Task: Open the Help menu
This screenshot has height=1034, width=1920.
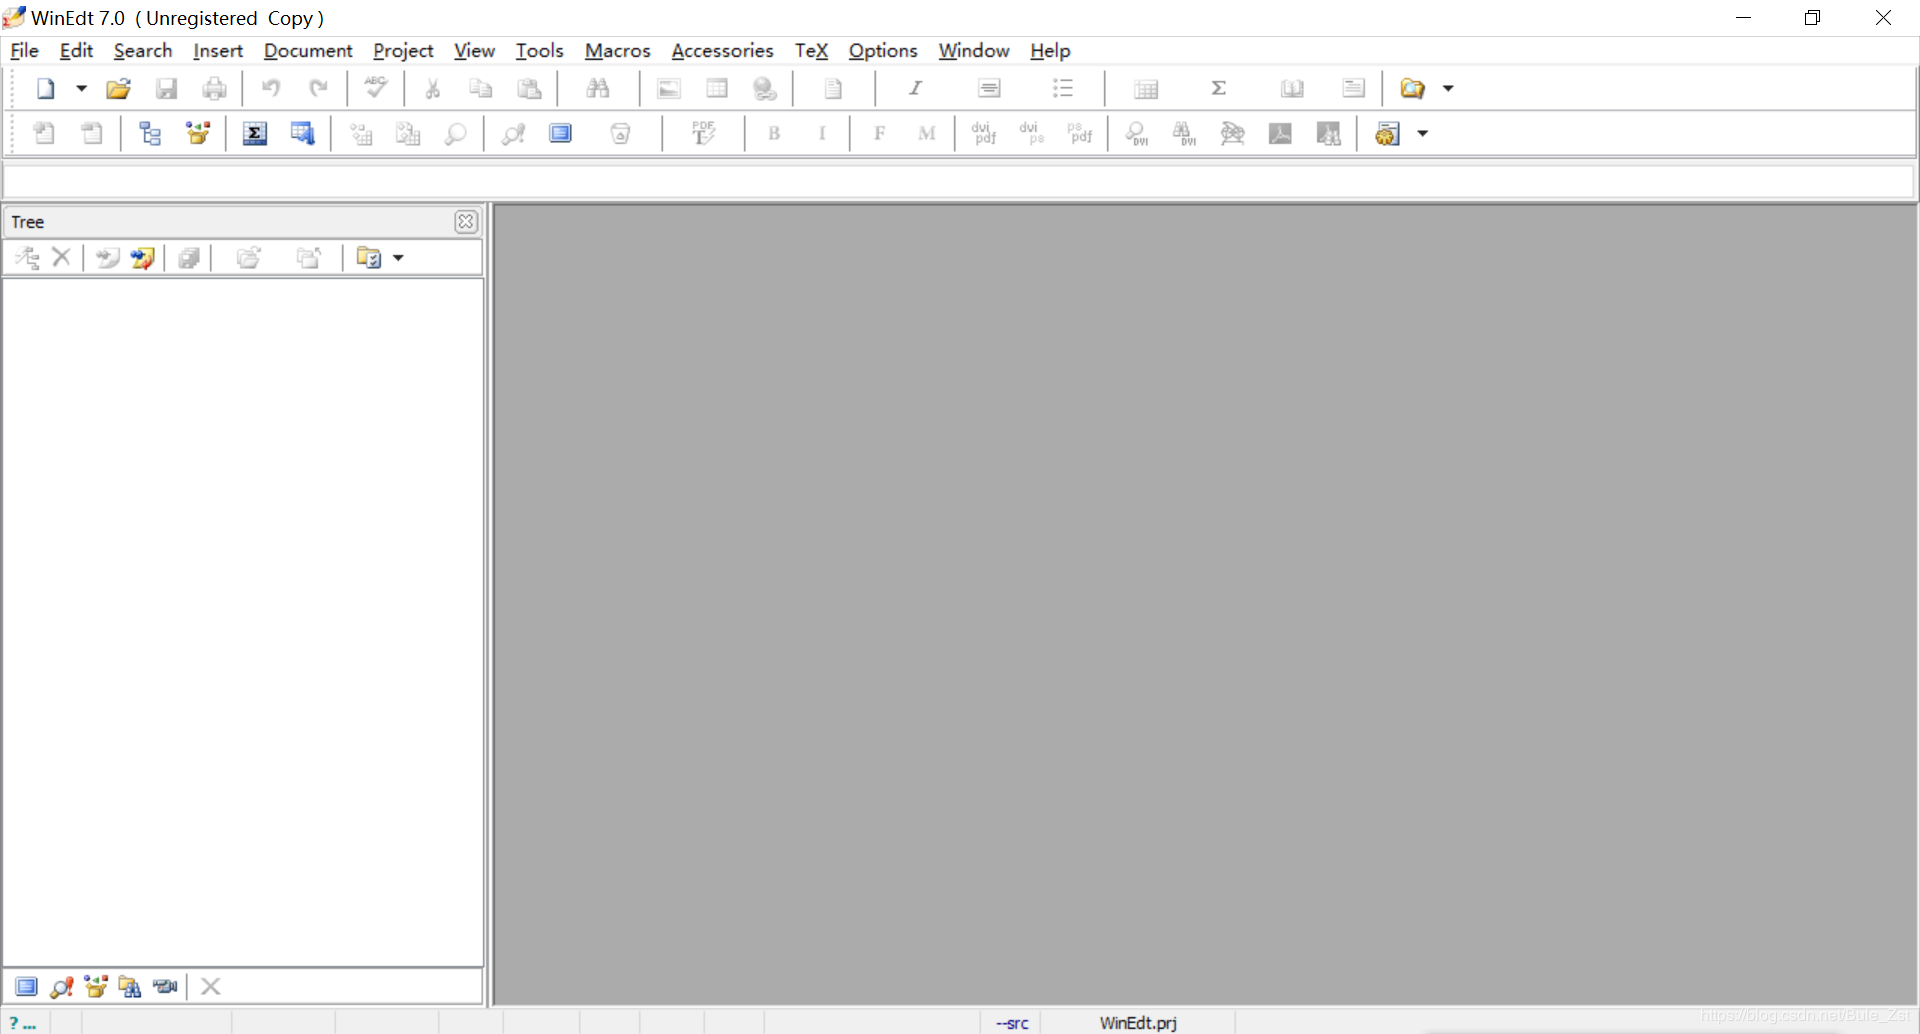Action: 1050,51
